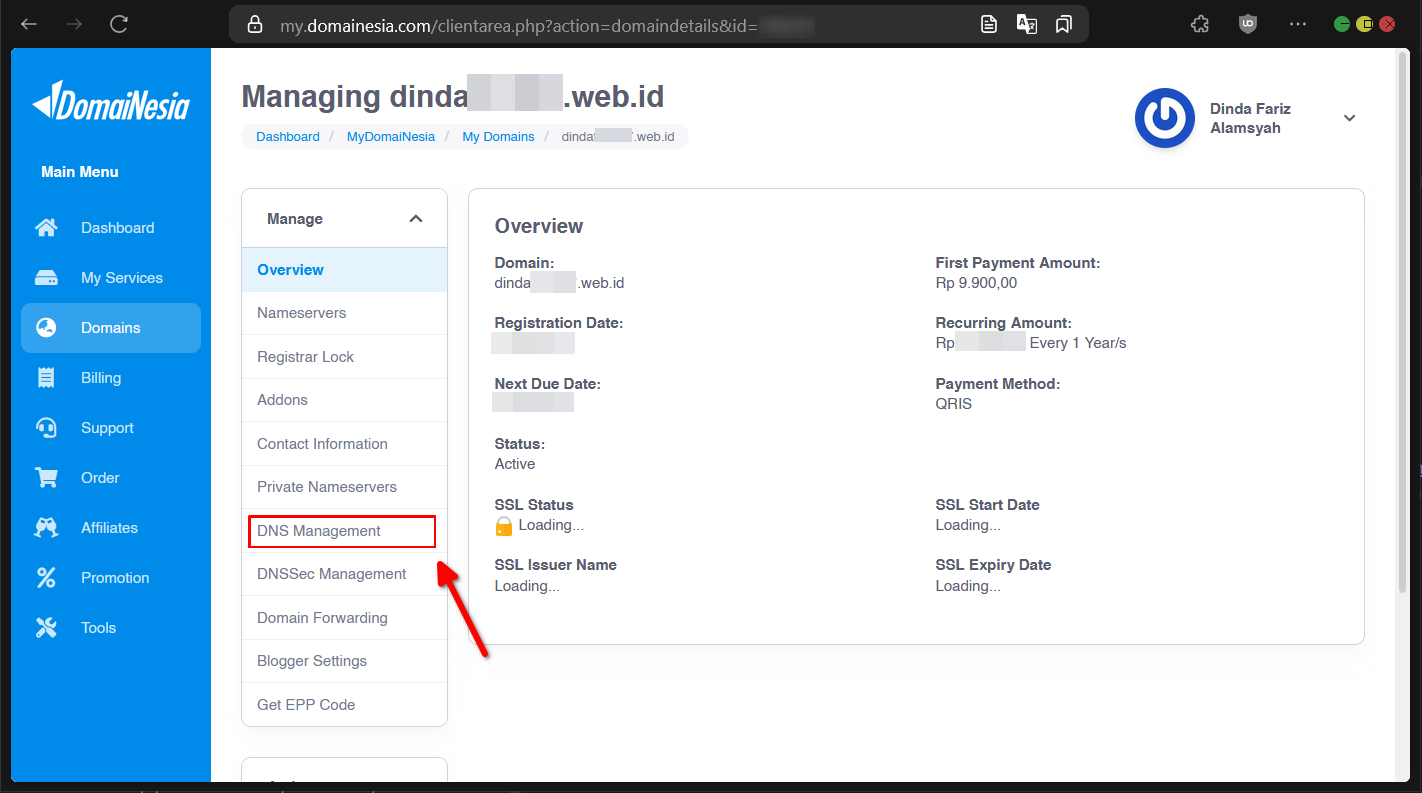Open Get EPP Code option
This screenshot has width=1422, height=793.
[x=306, y=705]
